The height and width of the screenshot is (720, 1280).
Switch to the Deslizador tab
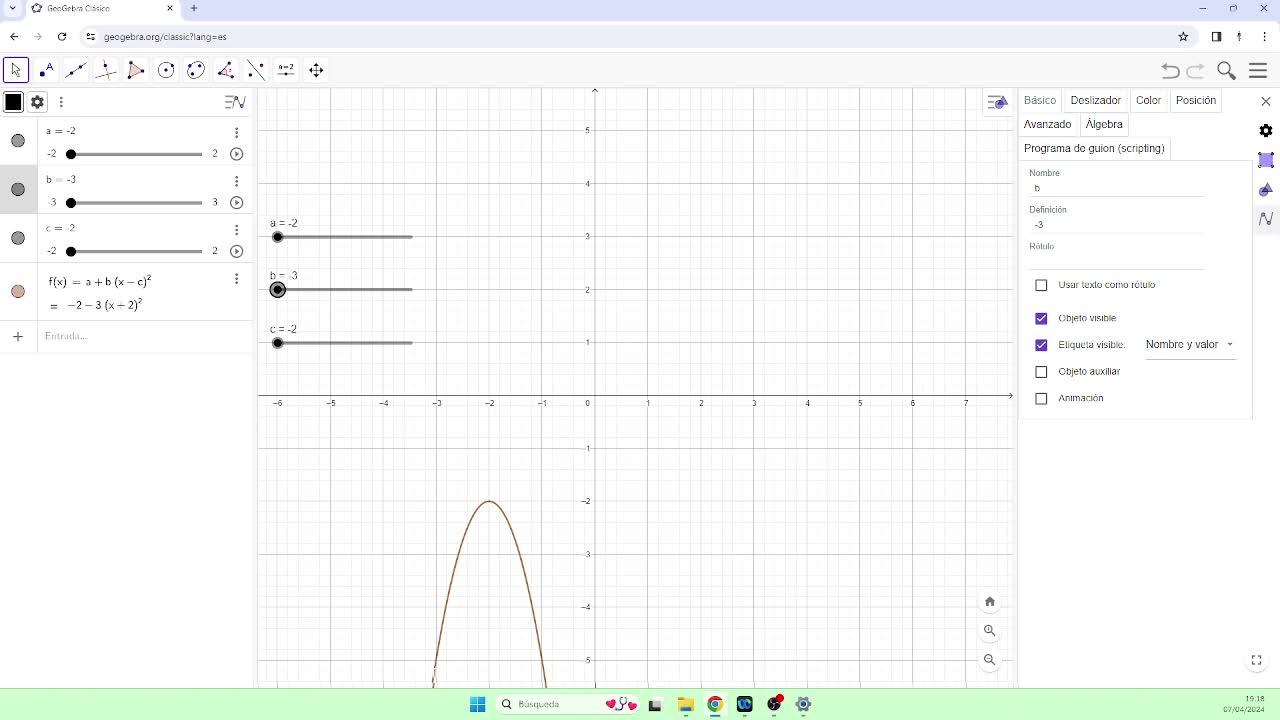(1096, 100)
